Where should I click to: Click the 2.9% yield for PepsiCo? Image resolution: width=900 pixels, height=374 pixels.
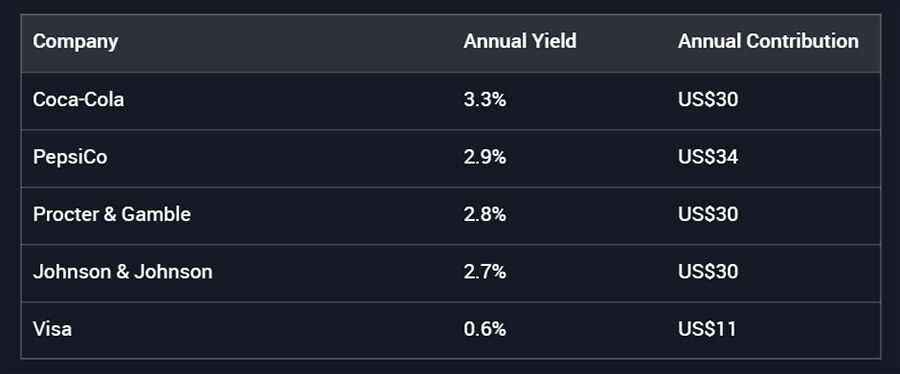click(485, 158)
